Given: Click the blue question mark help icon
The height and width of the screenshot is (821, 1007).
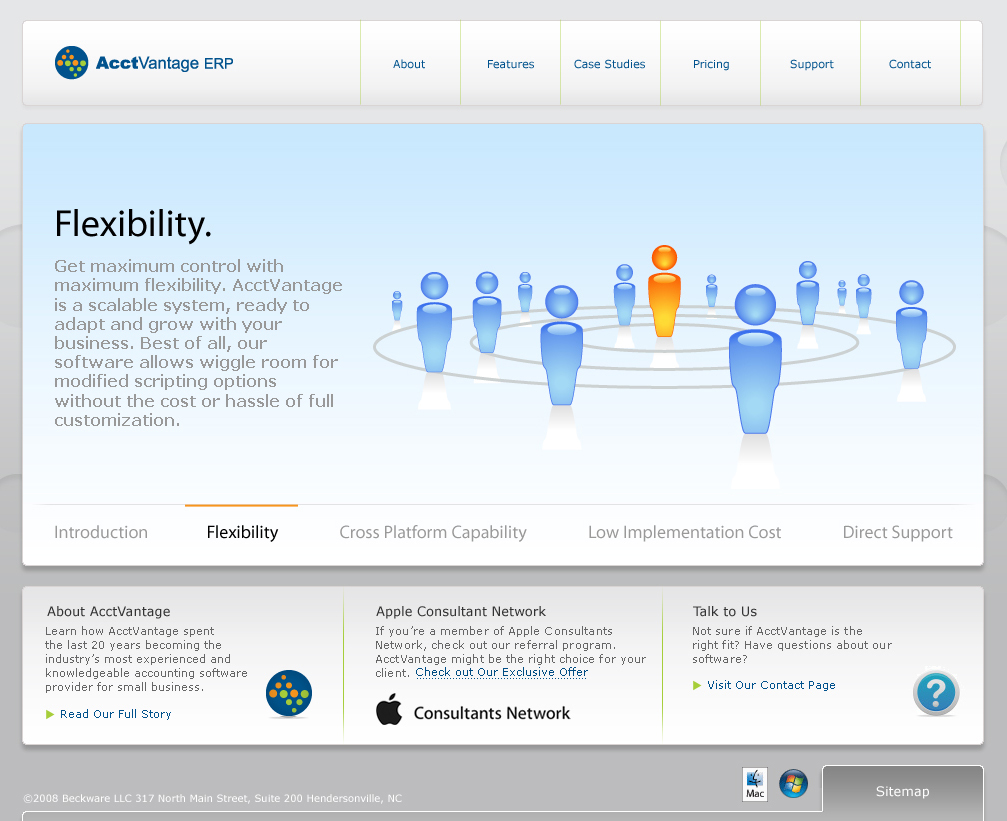Looking at the screenshot, I should pos(936,693).
